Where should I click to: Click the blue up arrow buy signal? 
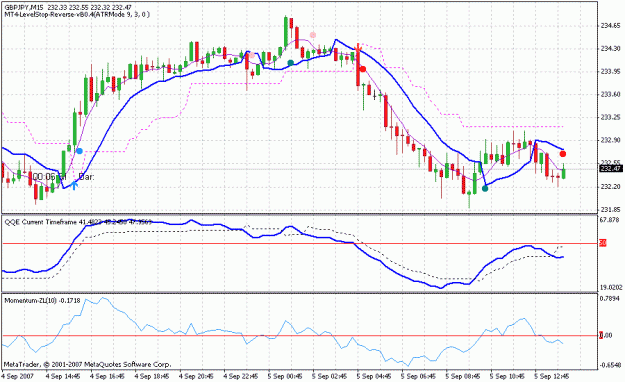pos(74,185)
